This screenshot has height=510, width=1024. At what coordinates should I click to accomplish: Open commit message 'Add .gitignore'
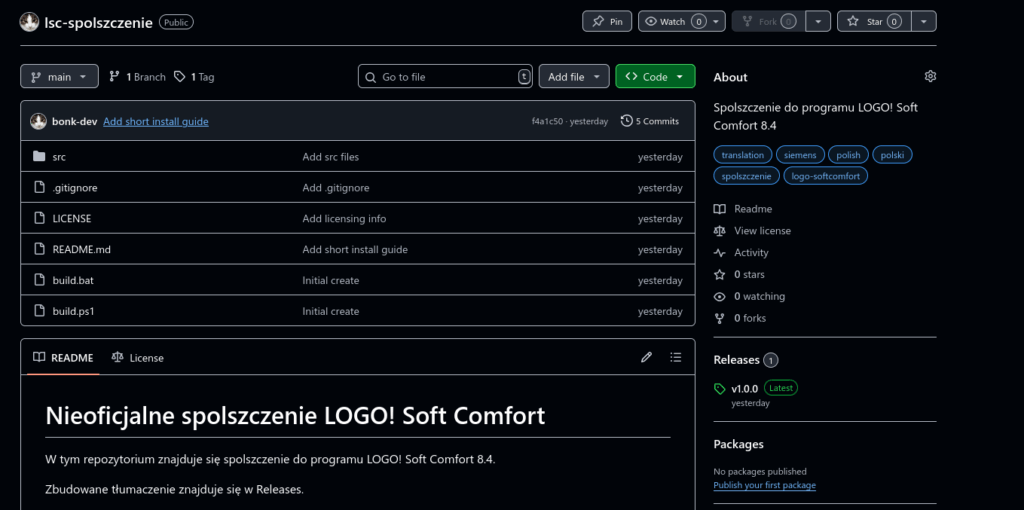click(336, 187)
